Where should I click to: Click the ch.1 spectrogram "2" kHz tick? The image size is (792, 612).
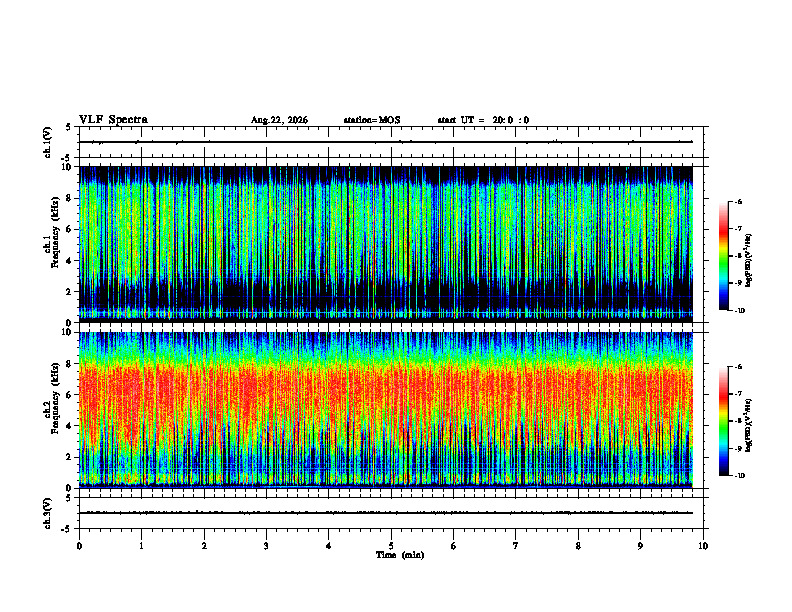[70, 292]
